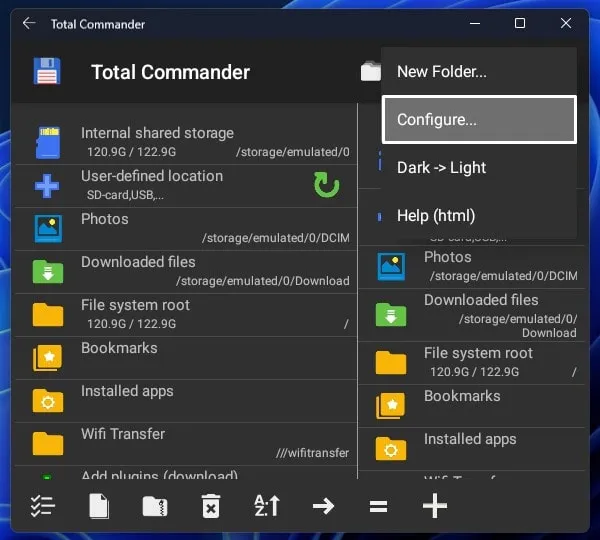
Task: Click the Bookmarks label in the left panel
Action: coord(119,348)
